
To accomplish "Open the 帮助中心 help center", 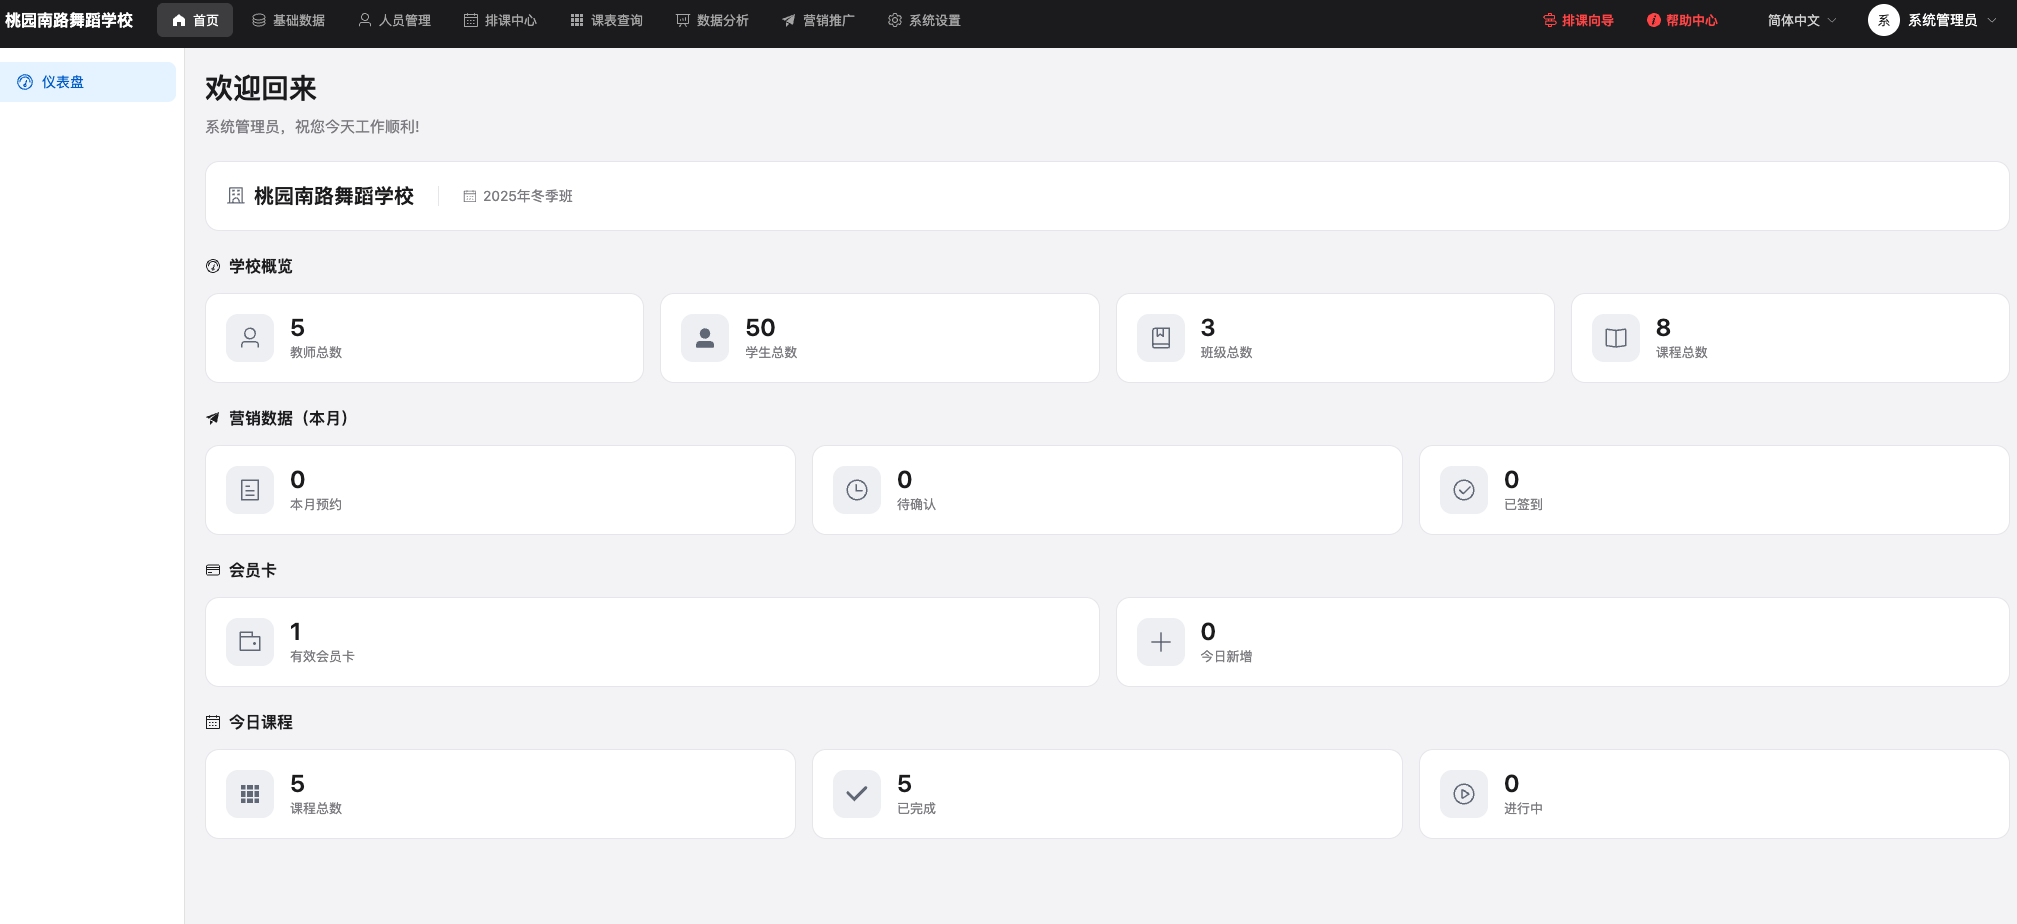I will point(1681,19).
